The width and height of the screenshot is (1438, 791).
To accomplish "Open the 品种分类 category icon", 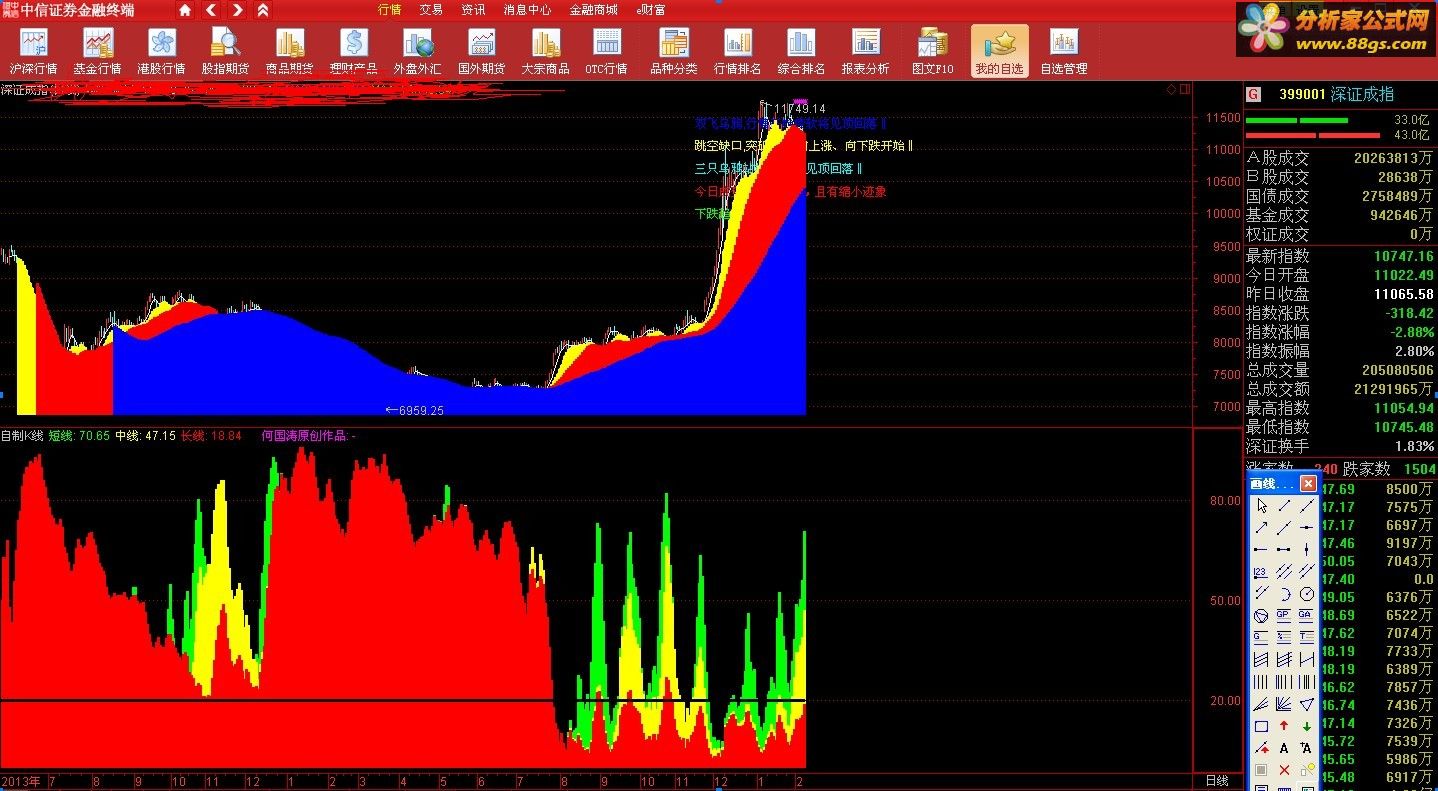I will tap(674, 51).
